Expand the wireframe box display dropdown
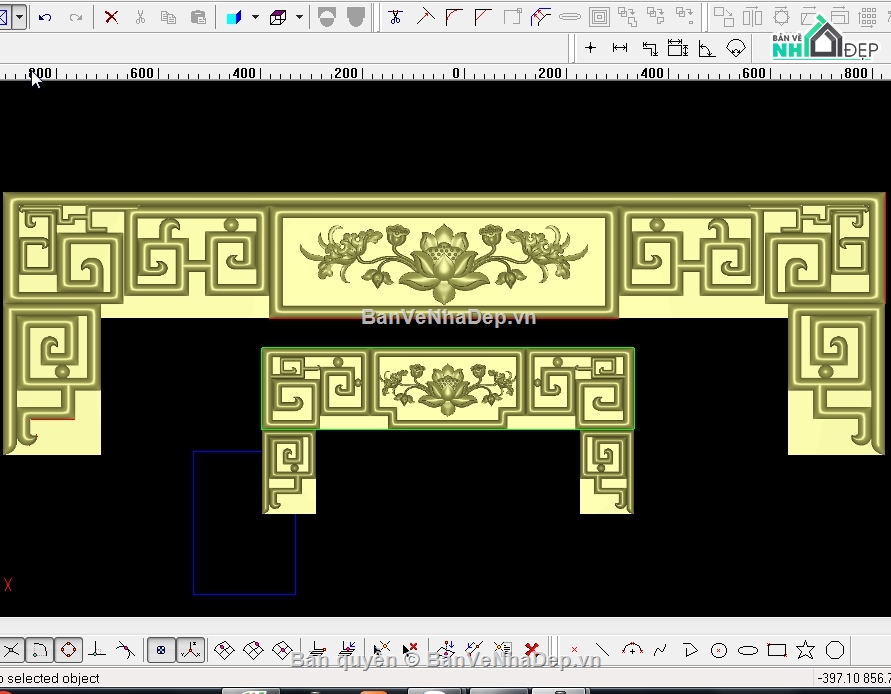891x694 pixels. [299, 17]
